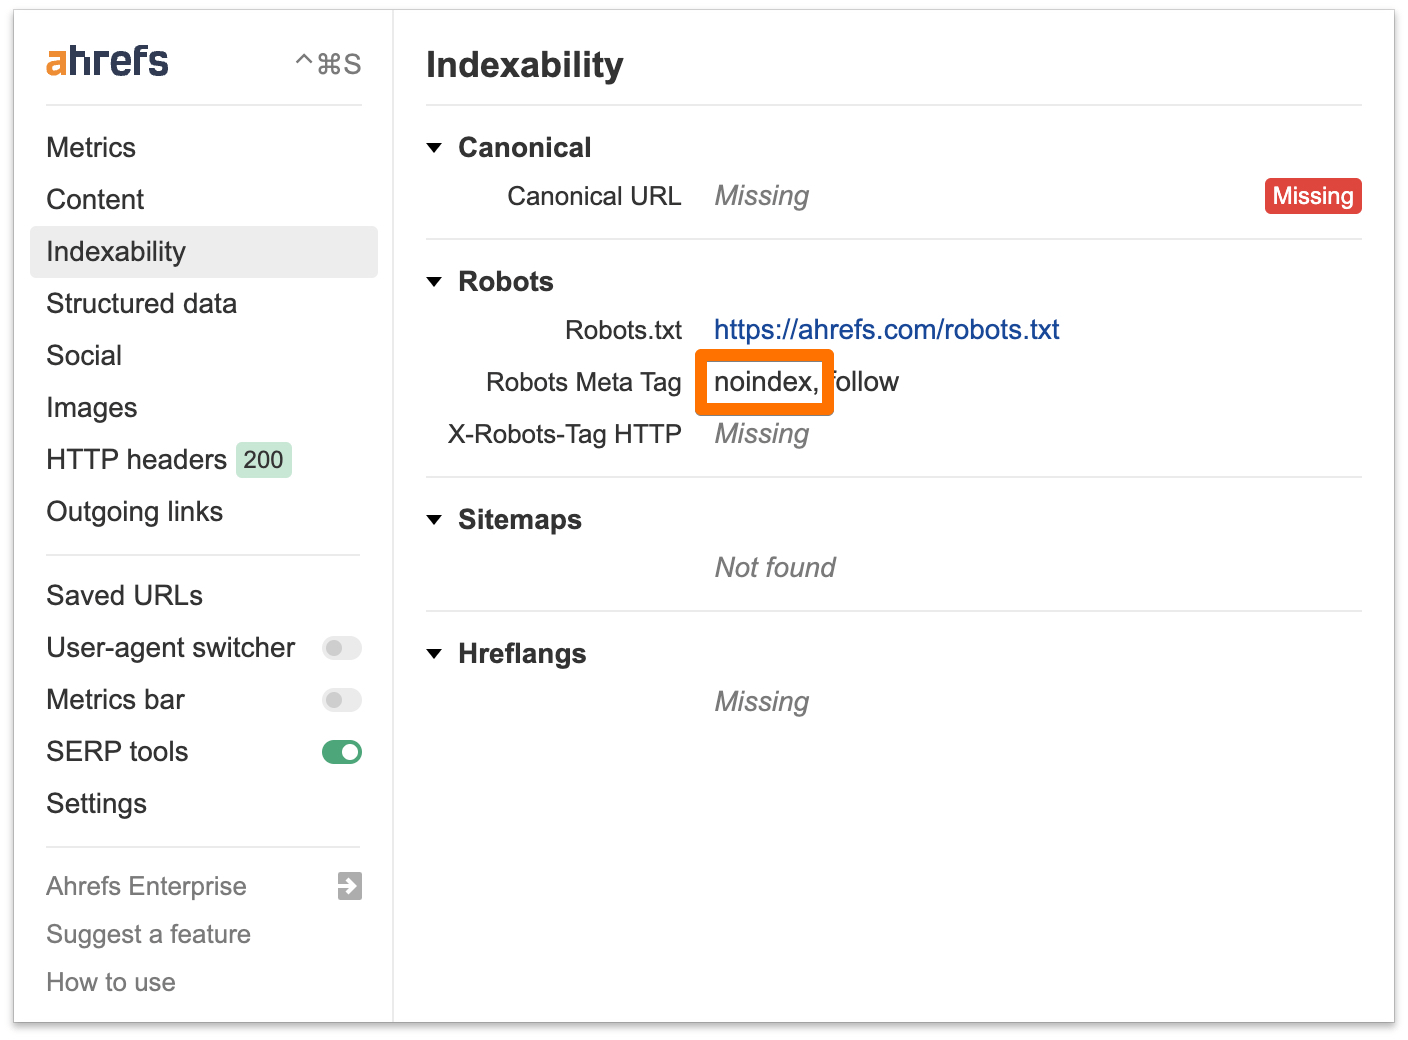Screen dimensions: 1408x1040
Task: Collapse the Canonical section
Action: coord(434,147)
